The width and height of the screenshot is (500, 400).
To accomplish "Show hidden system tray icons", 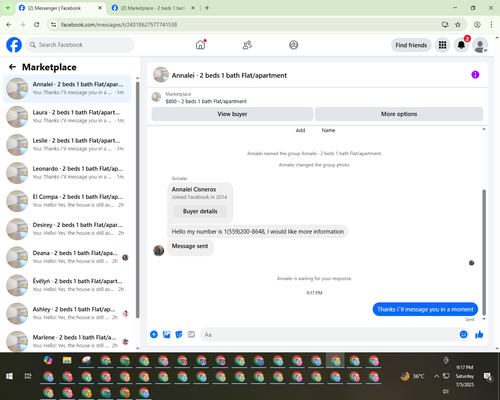I will [436, 376].
